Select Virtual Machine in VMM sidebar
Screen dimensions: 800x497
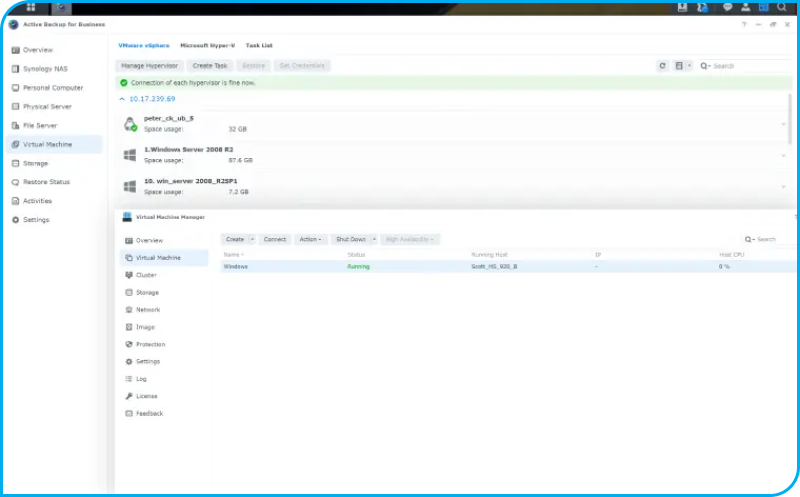pos(164,258)
